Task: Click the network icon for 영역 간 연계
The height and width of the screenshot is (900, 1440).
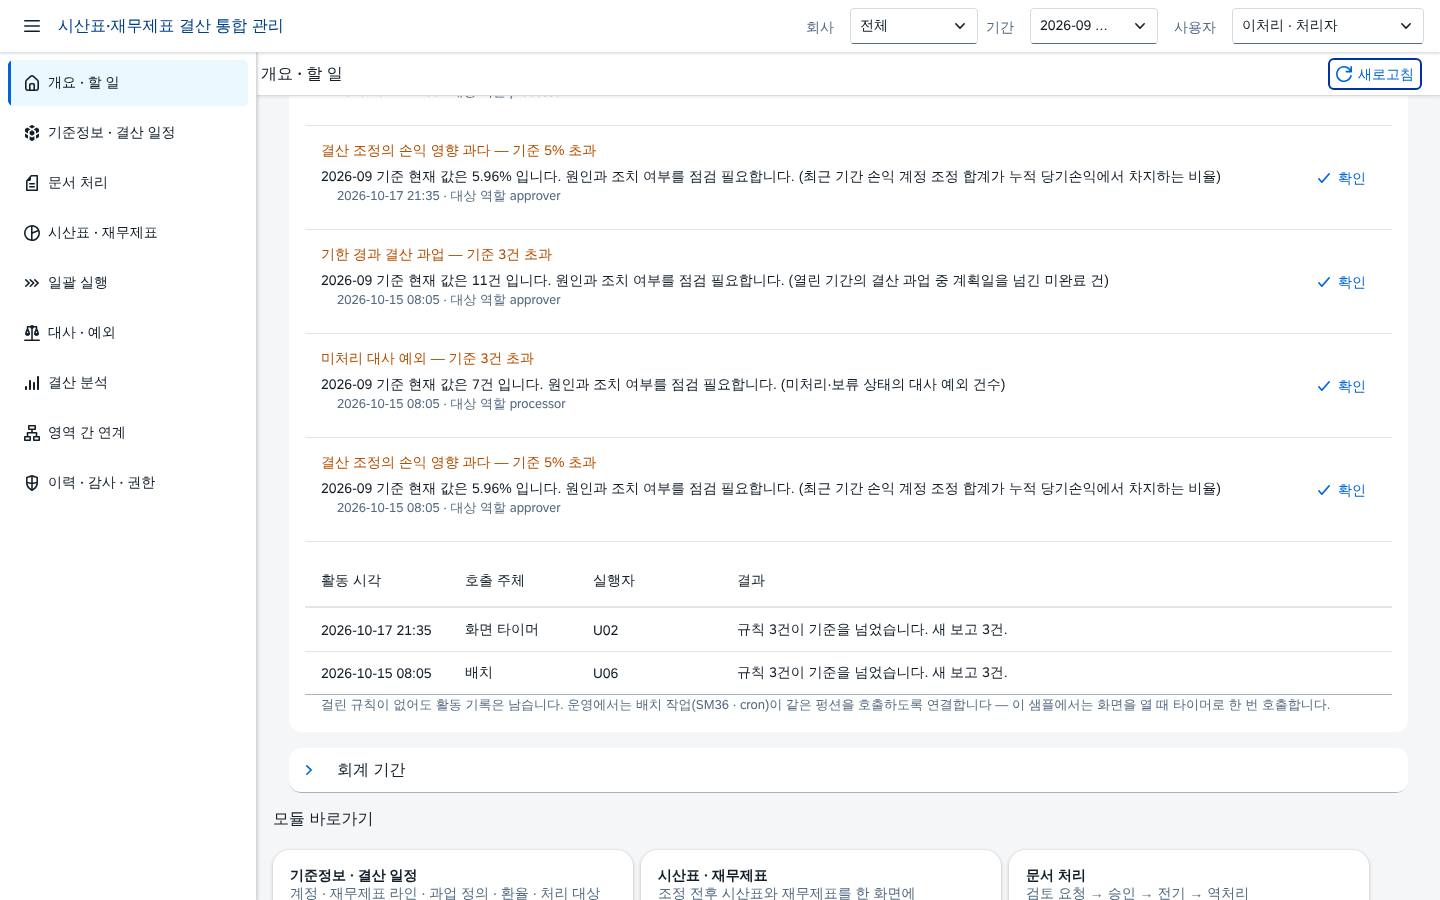Action: click(32, 433)
